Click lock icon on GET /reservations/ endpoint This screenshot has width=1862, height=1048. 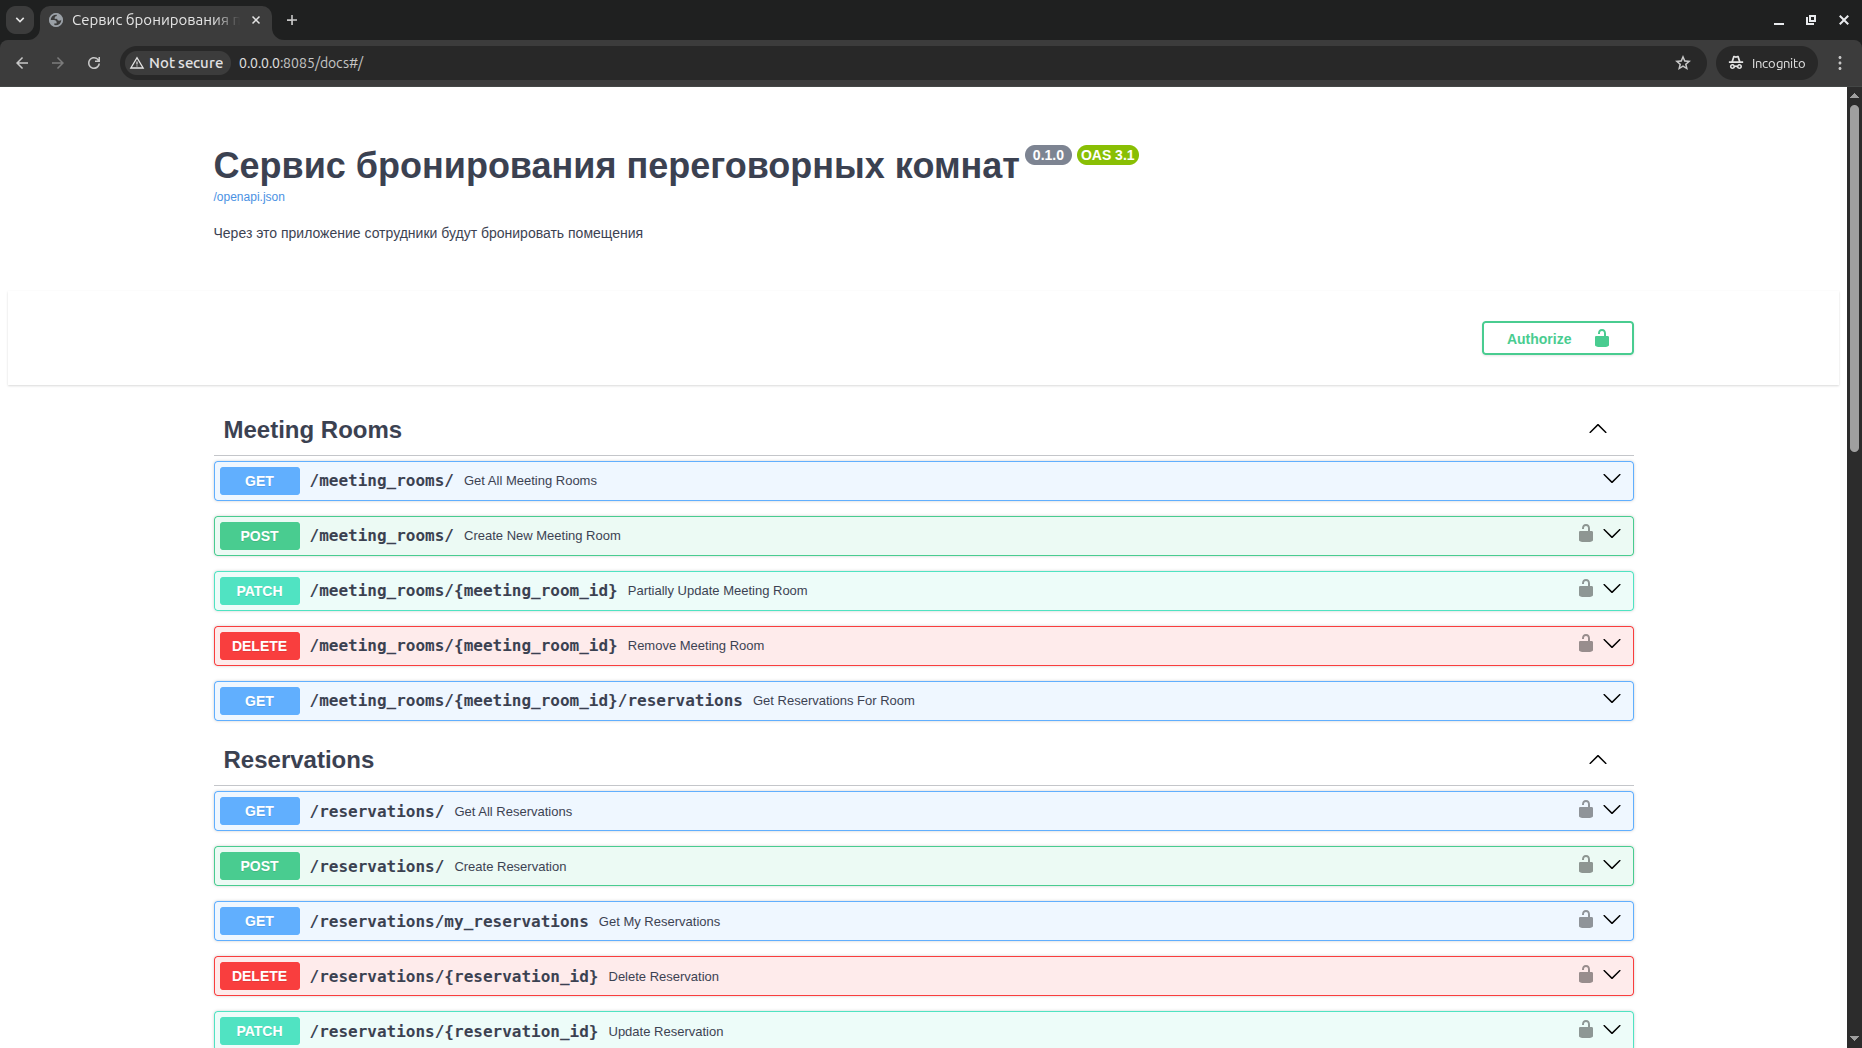point(1585,810)
